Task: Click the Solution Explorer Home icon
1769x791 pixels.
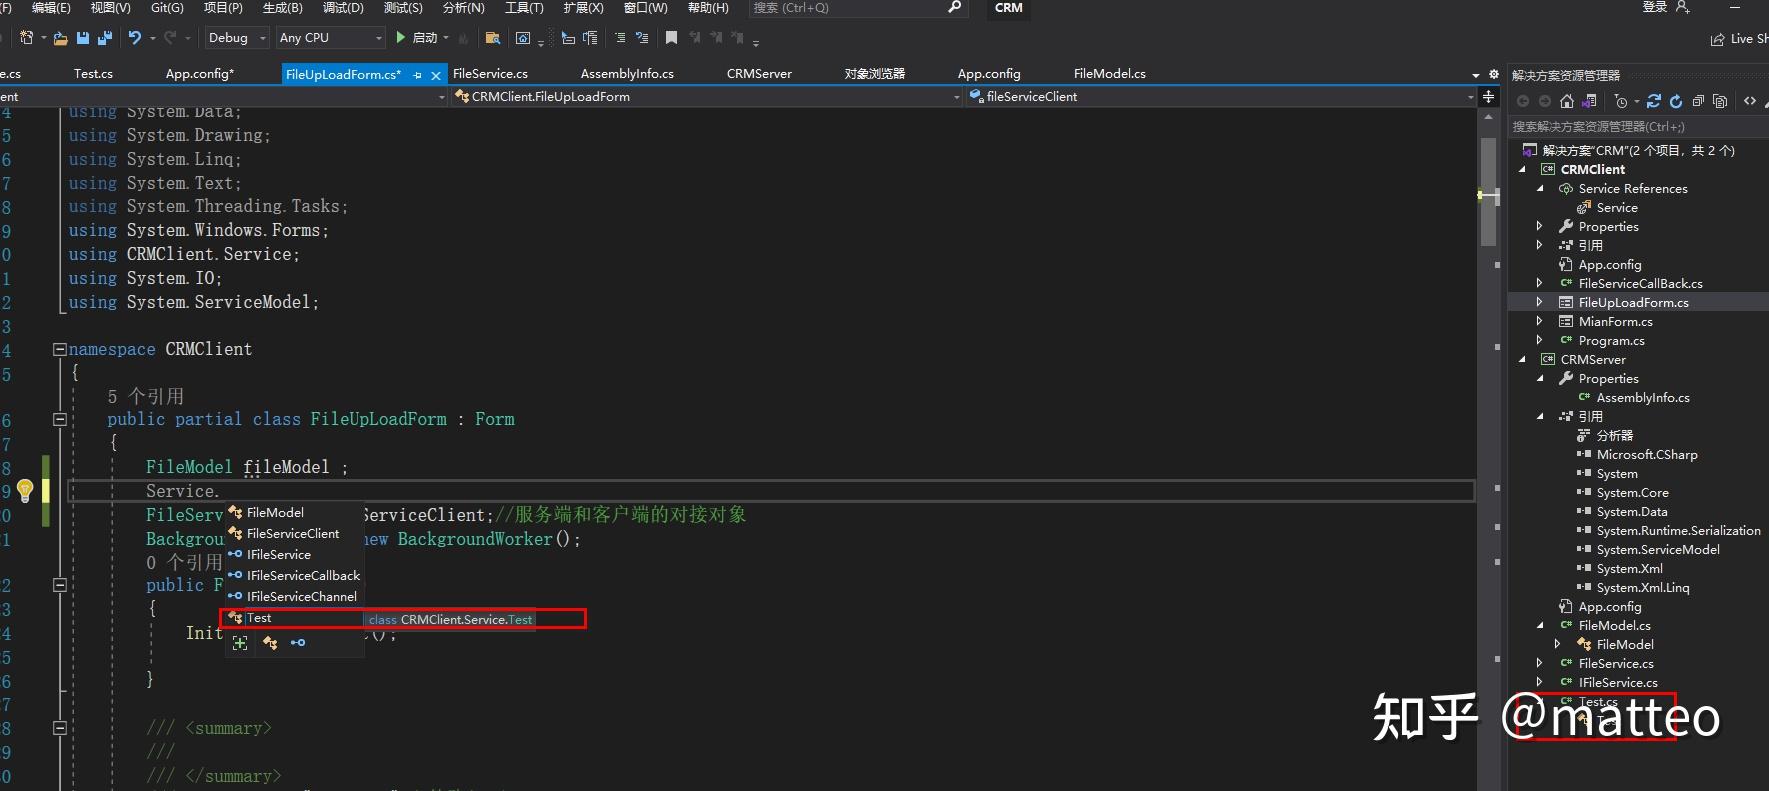Action: click(1567, 101)
